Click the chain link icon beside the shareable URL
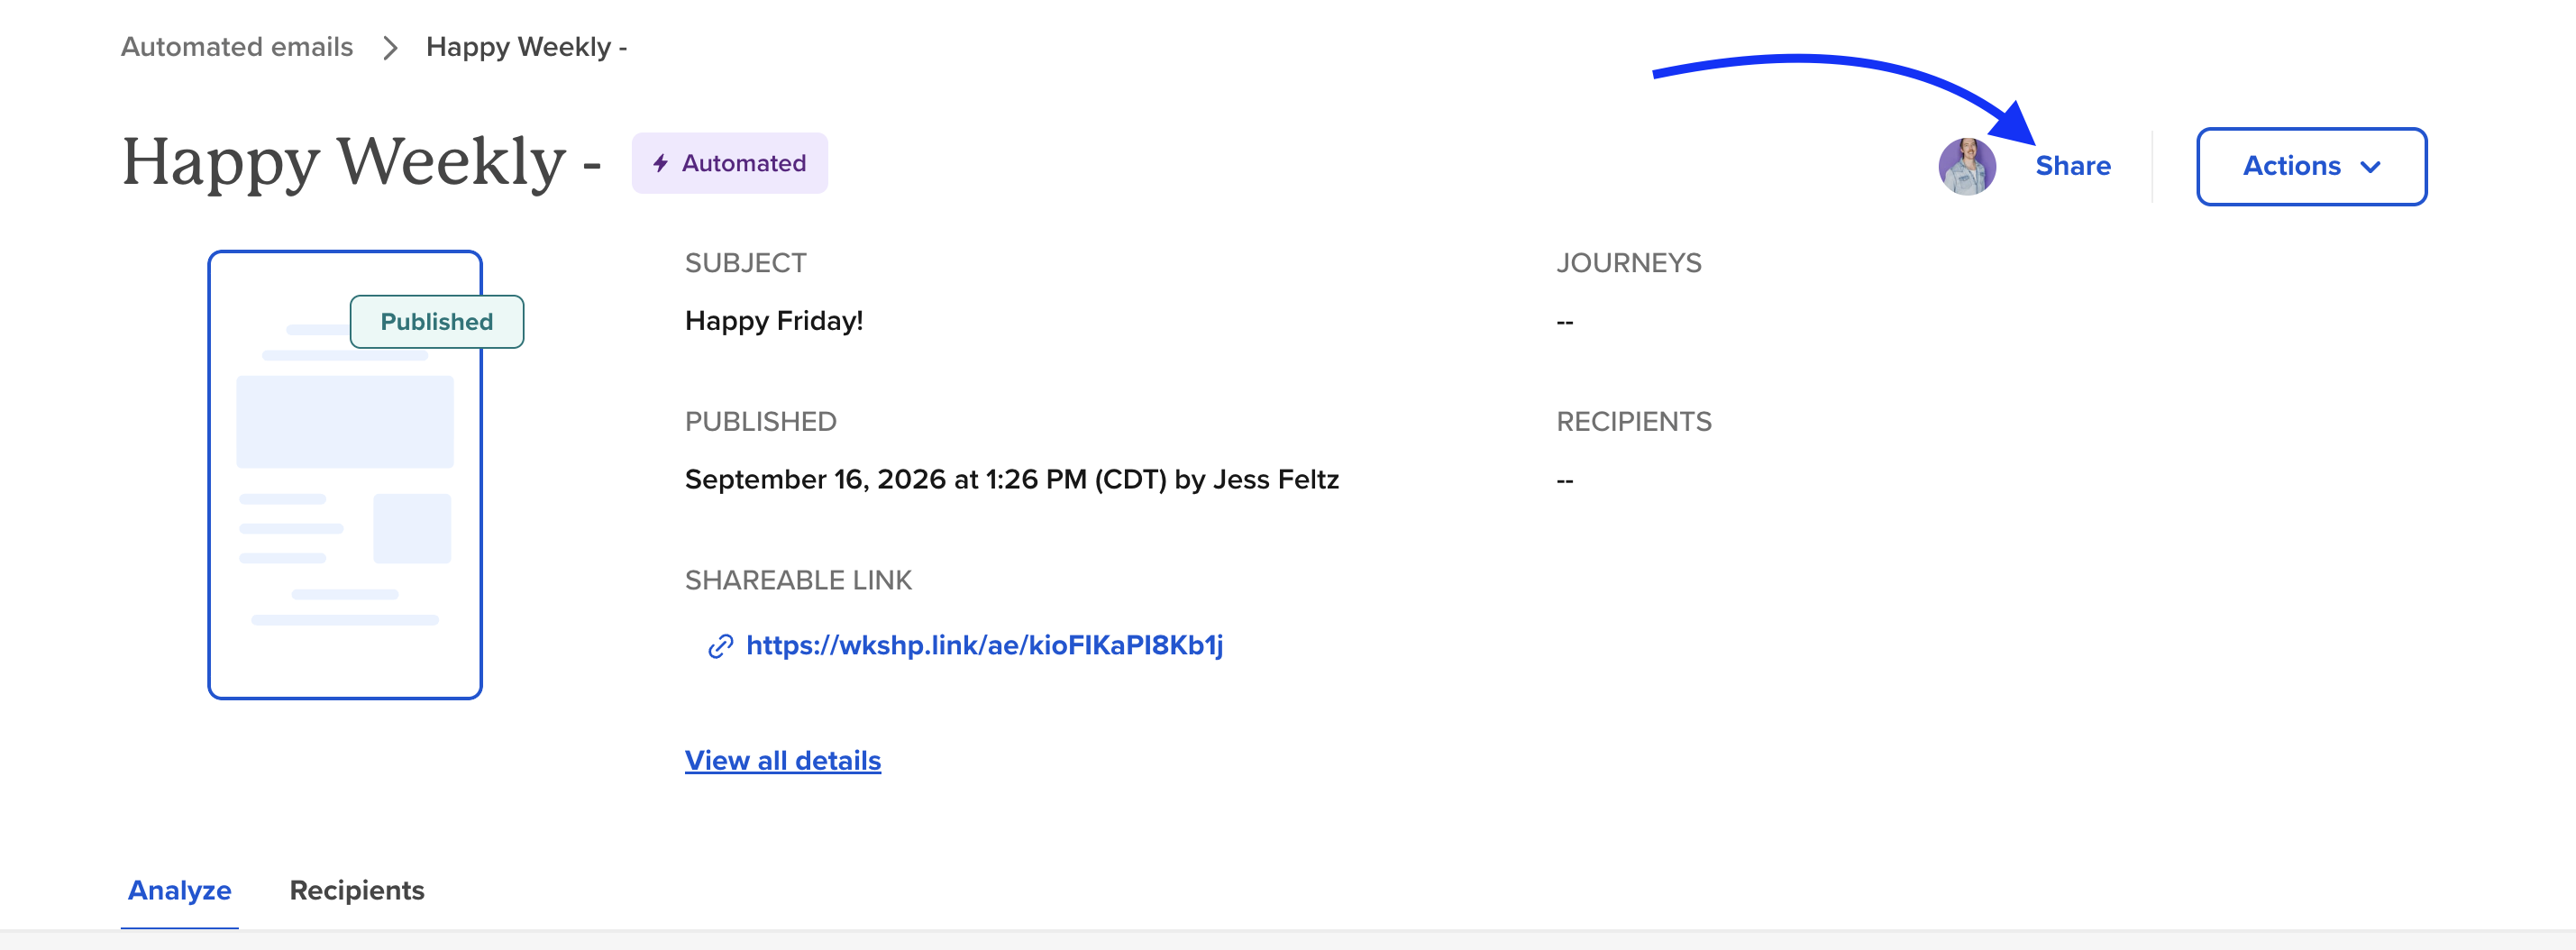The image size is (2576, 950). [720, 646]
